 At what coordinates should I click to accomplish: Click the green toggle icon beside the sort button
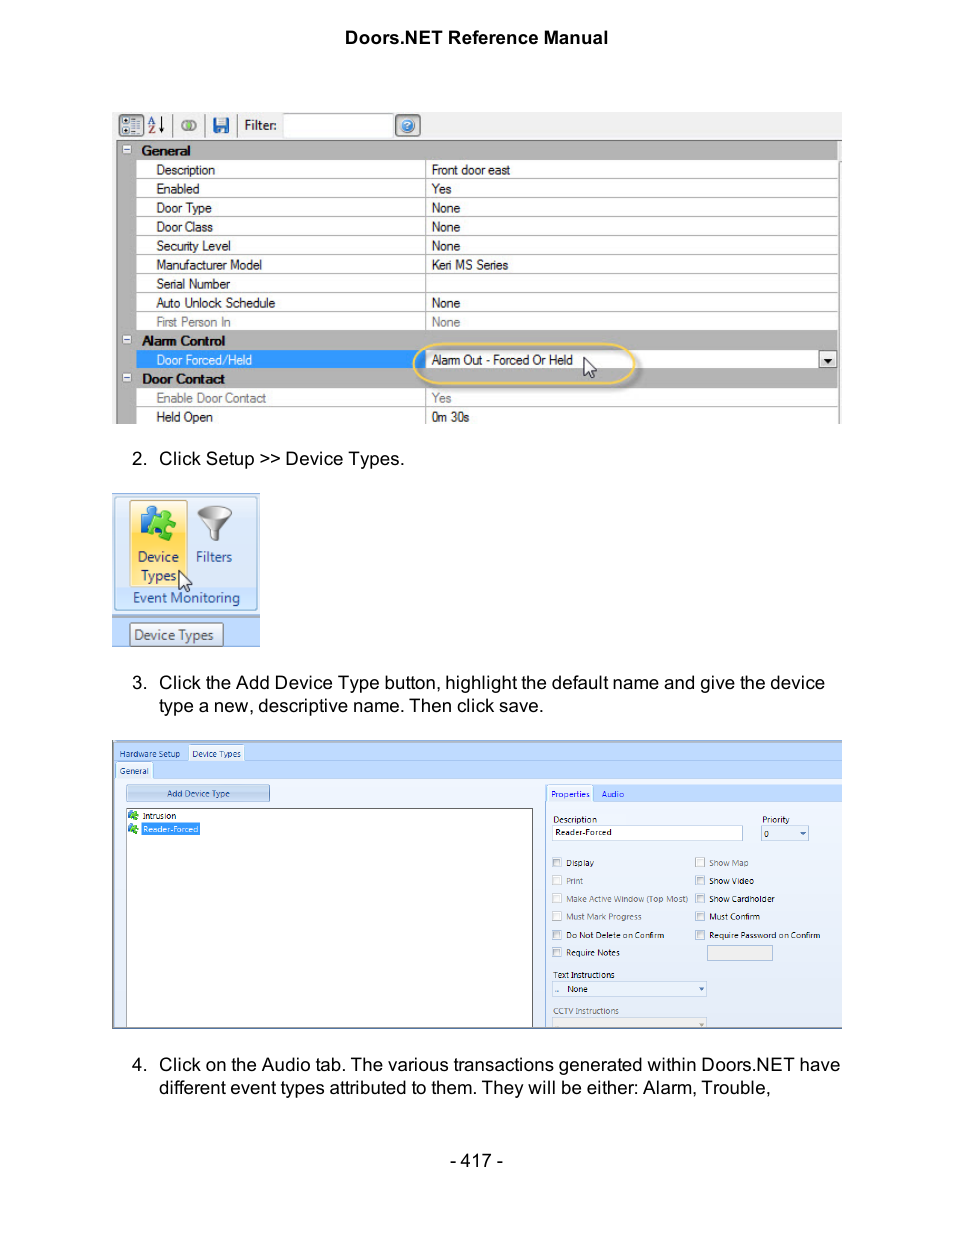click(x=189, y=125)
